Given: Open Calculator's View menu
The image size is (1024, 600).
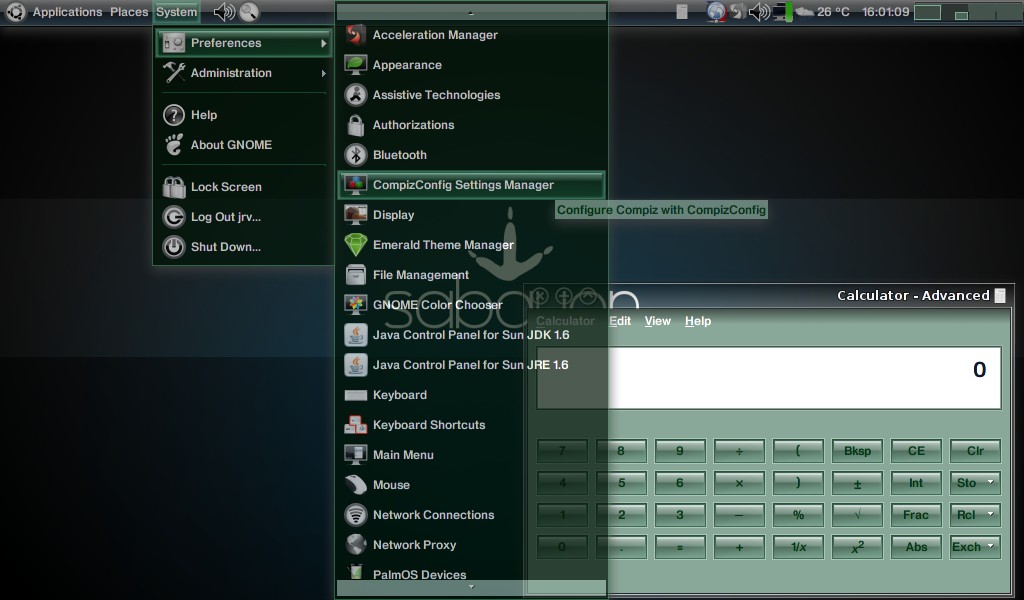Looking at the screenshot, I should tap(658, 321).
